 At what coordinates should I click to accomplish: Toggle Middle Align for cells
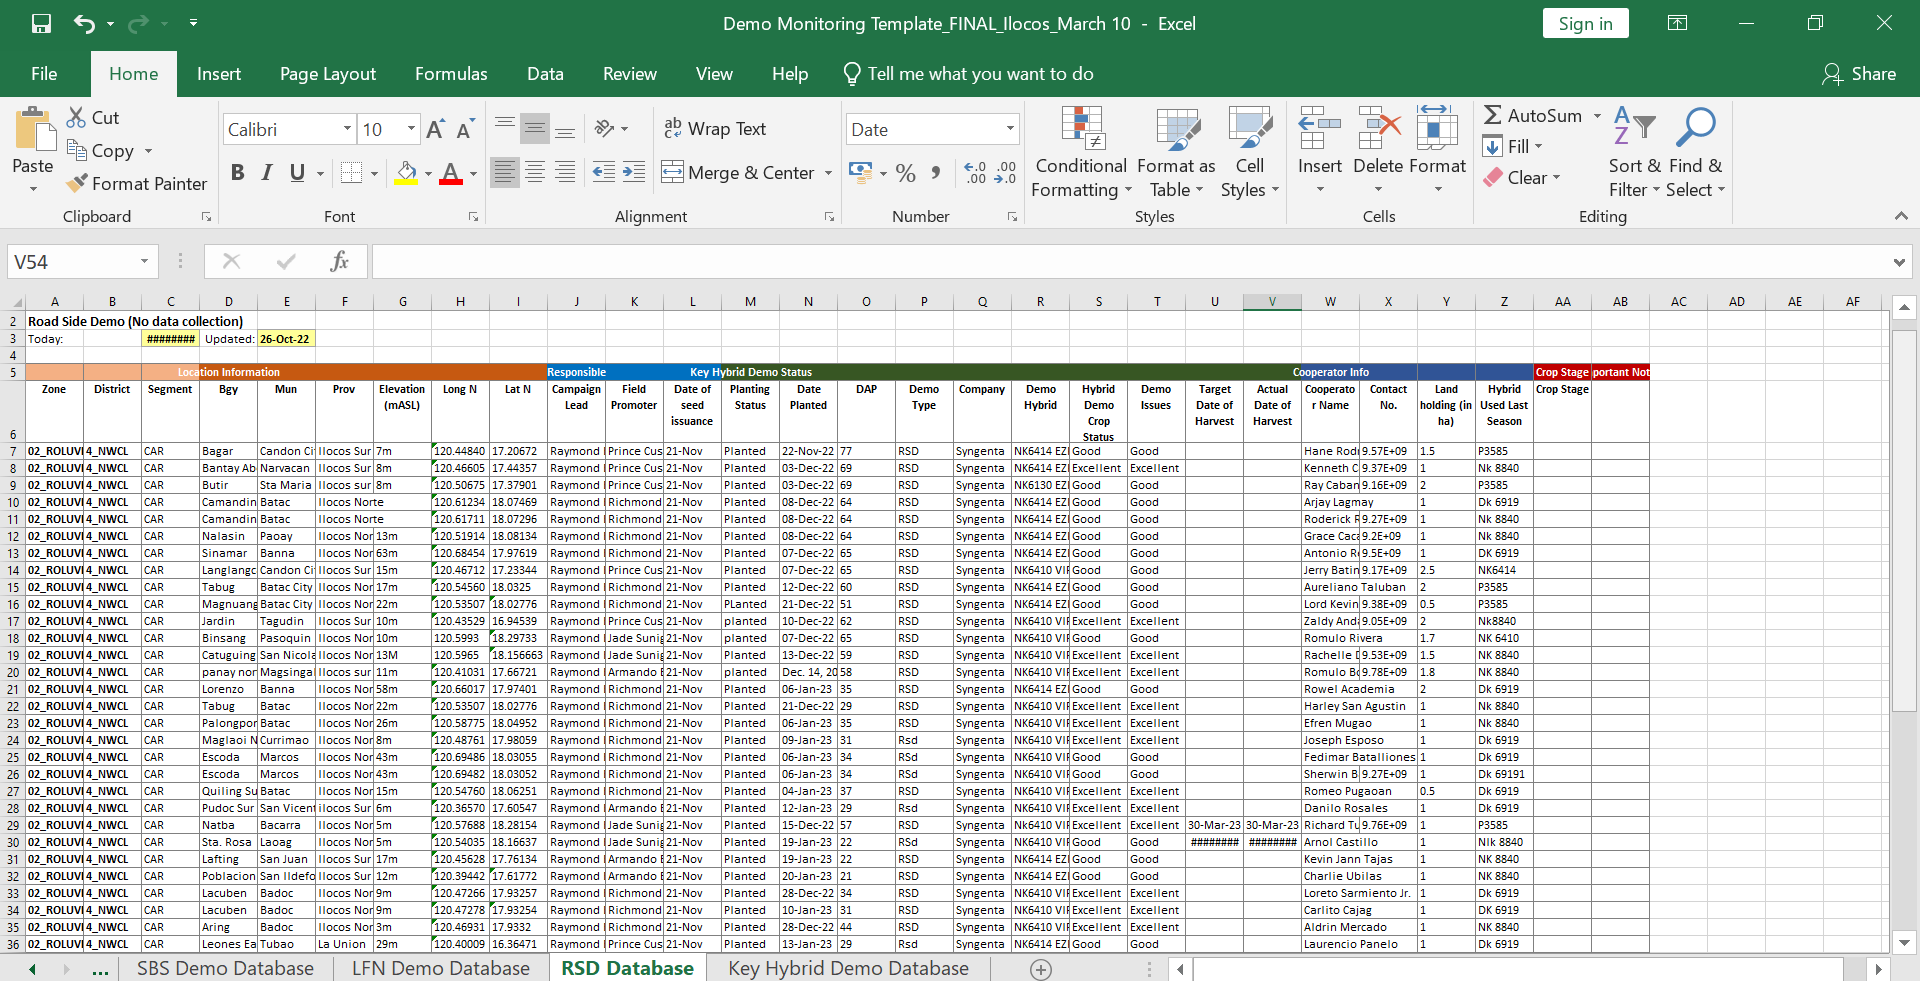point(535,128)
